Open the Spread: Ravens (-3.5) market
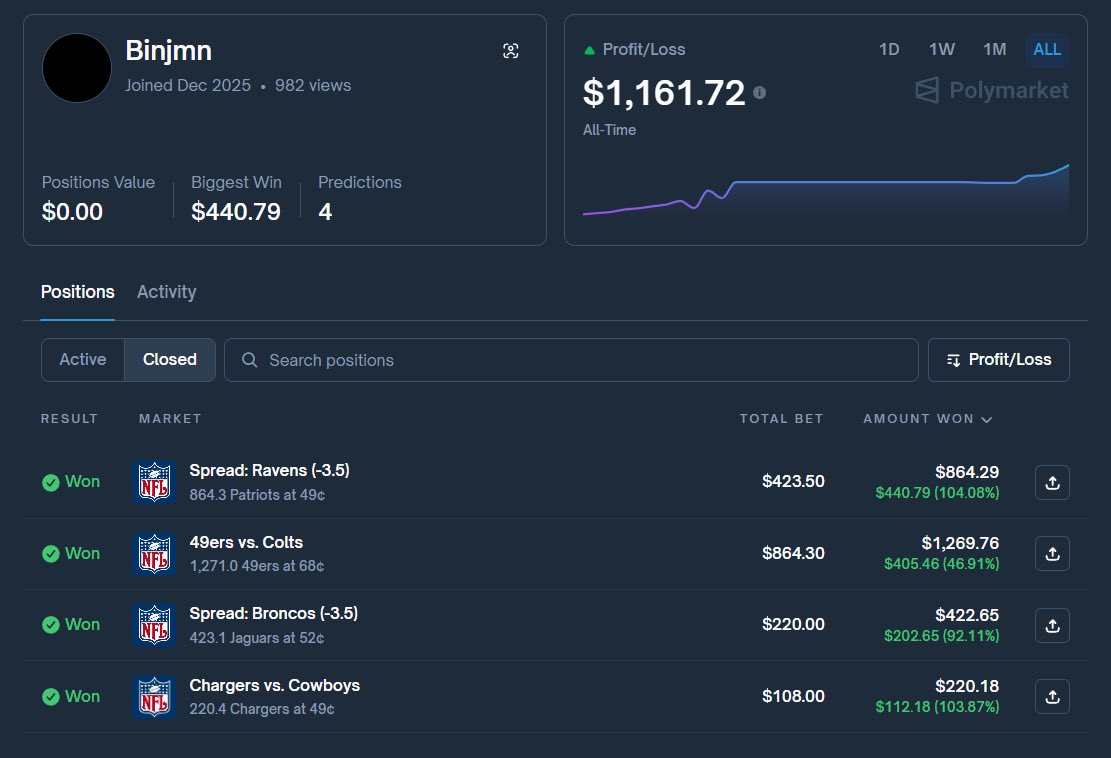 [269, 470]
